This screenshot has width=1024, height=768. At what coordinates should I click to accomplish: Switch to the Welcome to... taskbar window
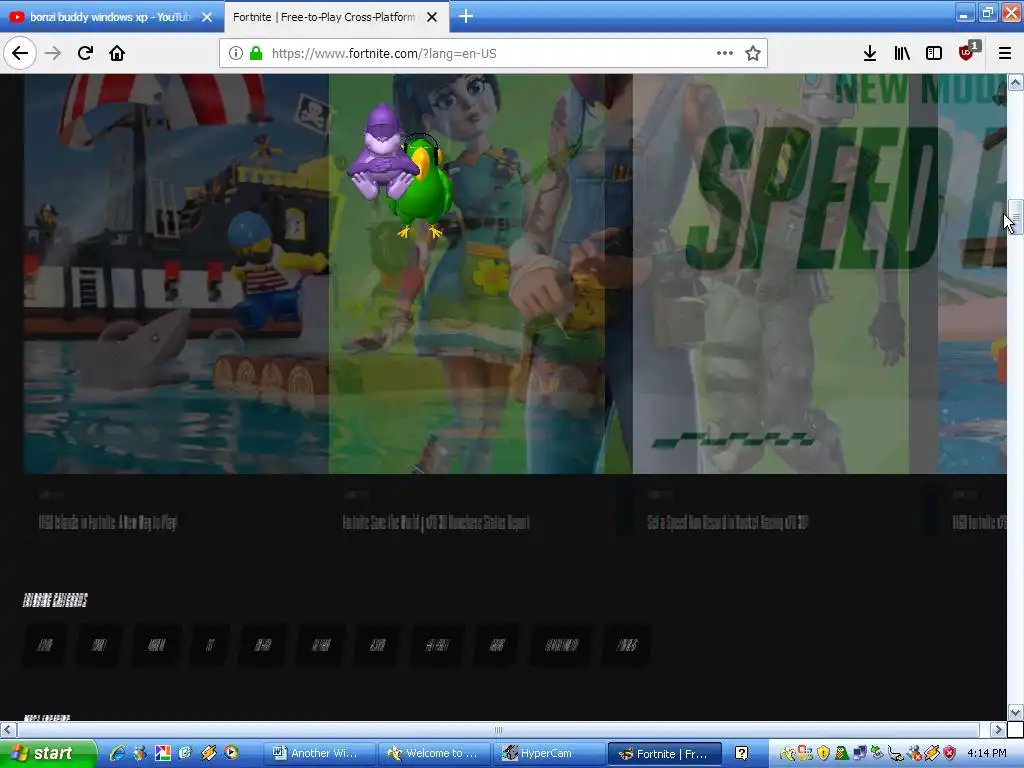(434, 754)
